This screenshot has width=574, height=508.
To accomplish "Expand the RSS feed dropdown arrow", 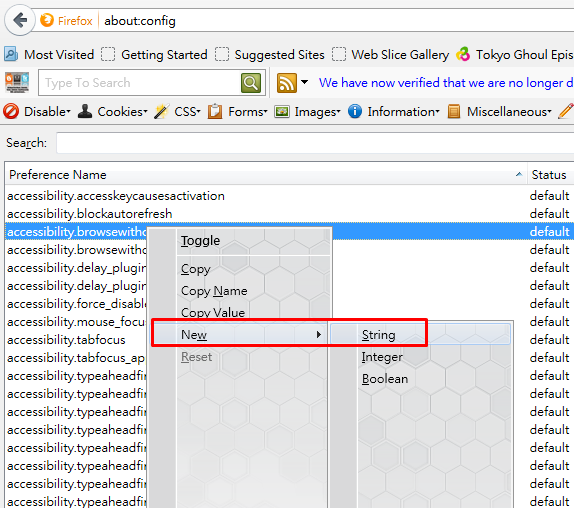I will coord(304,82).
